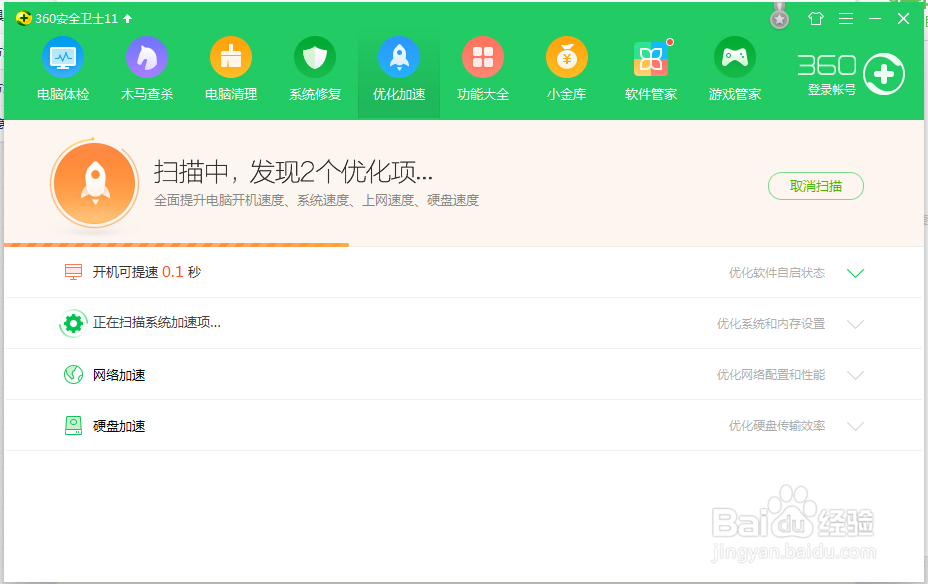
Task: Open 小金库 wallet feature
Action: click(567, 67)
